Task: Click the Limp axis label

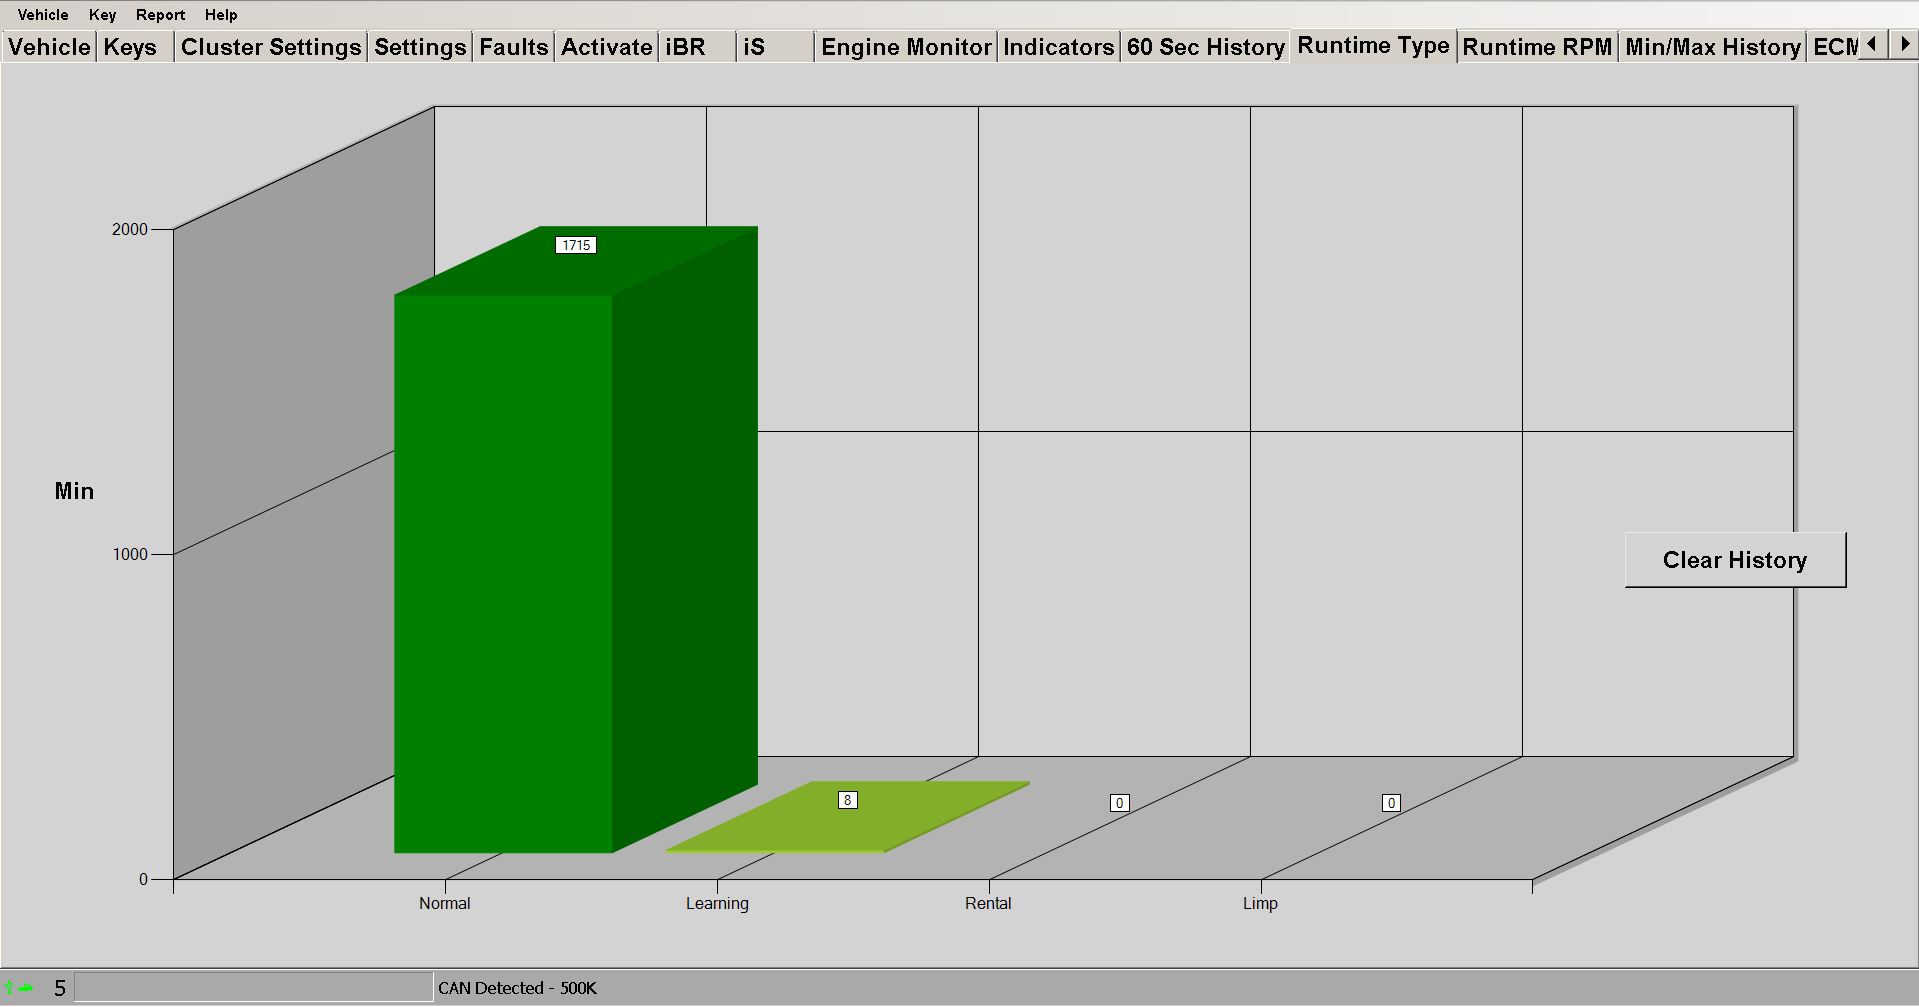Action: click(1260, 903)
